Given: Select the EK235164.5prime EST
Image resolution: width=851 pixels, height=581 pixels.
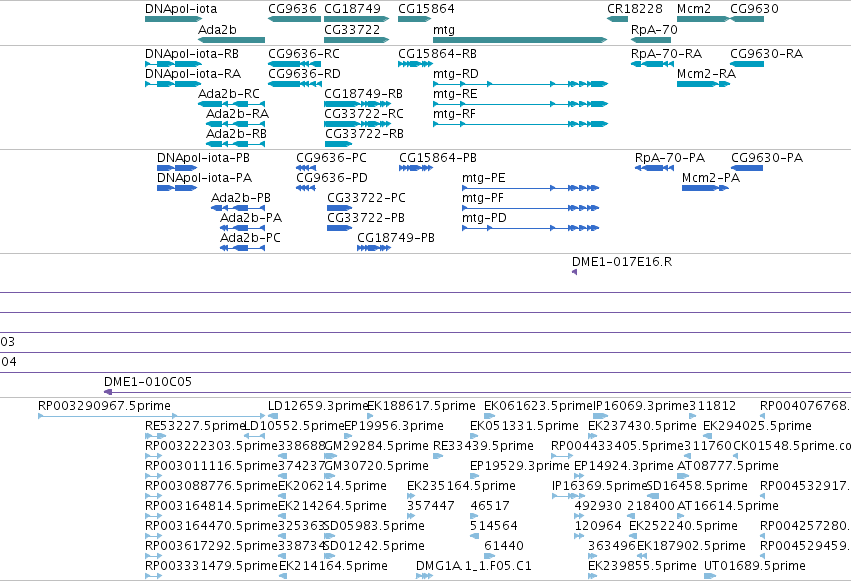Looking at the screenshot, I should coord(411,496).
